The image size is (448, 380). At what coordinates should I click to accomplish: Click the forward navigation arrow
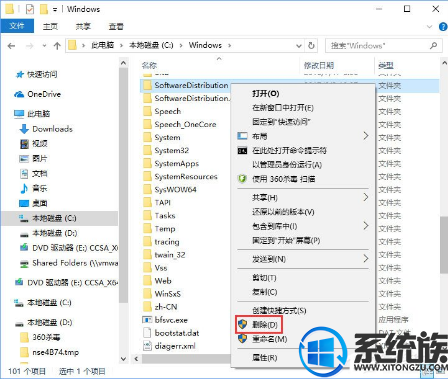pyautogui.click(x=30, y=46)
